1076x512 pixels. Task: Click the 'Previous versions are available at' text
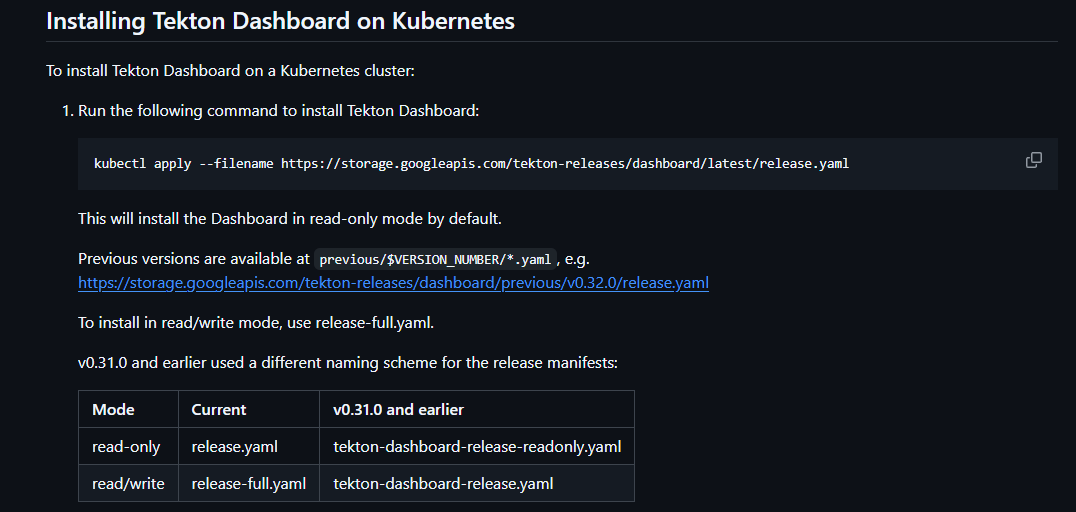[194, 259]
